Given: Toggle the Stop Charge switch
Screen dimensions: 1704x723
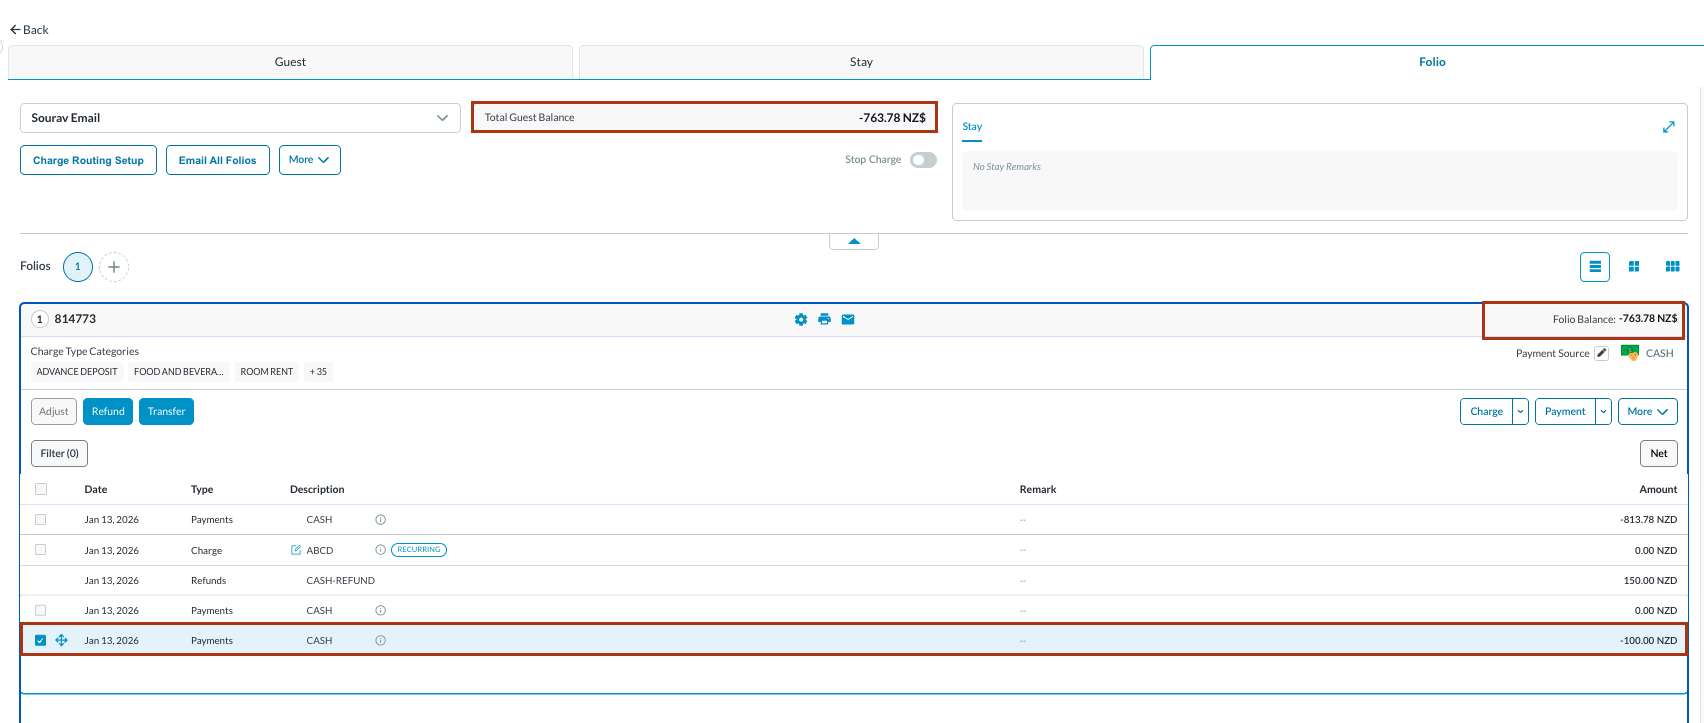Looking at the screenshot, I should click(x=922, y=160).
